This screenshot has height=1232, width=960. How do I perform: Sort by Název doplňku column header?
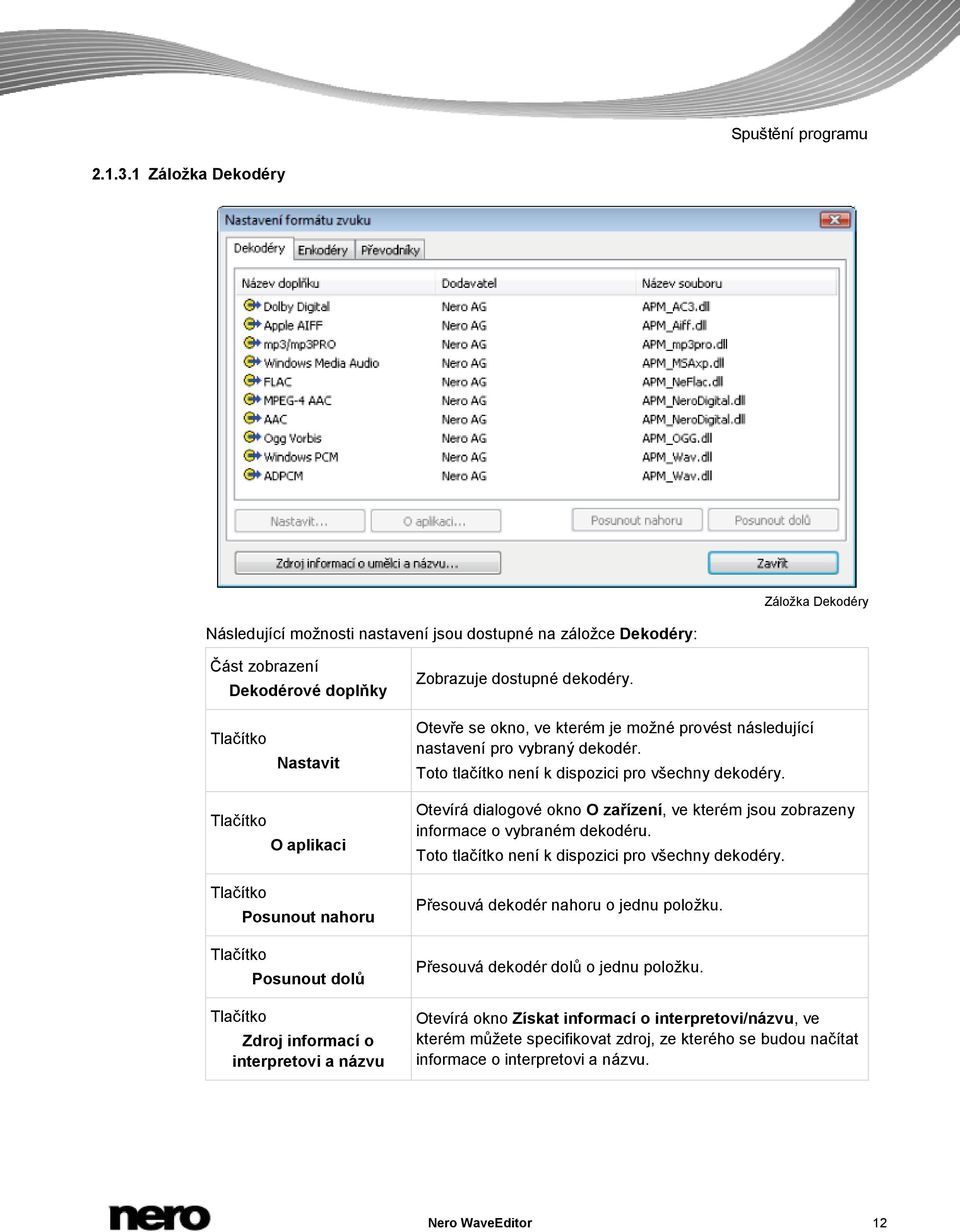pos(335,284)
